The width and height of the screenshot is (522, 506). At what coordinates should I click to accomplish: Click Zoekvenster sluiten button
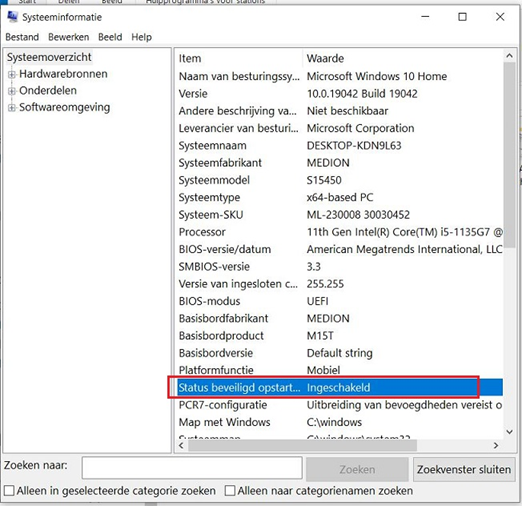pyautogui.click(x=464, y=469)
